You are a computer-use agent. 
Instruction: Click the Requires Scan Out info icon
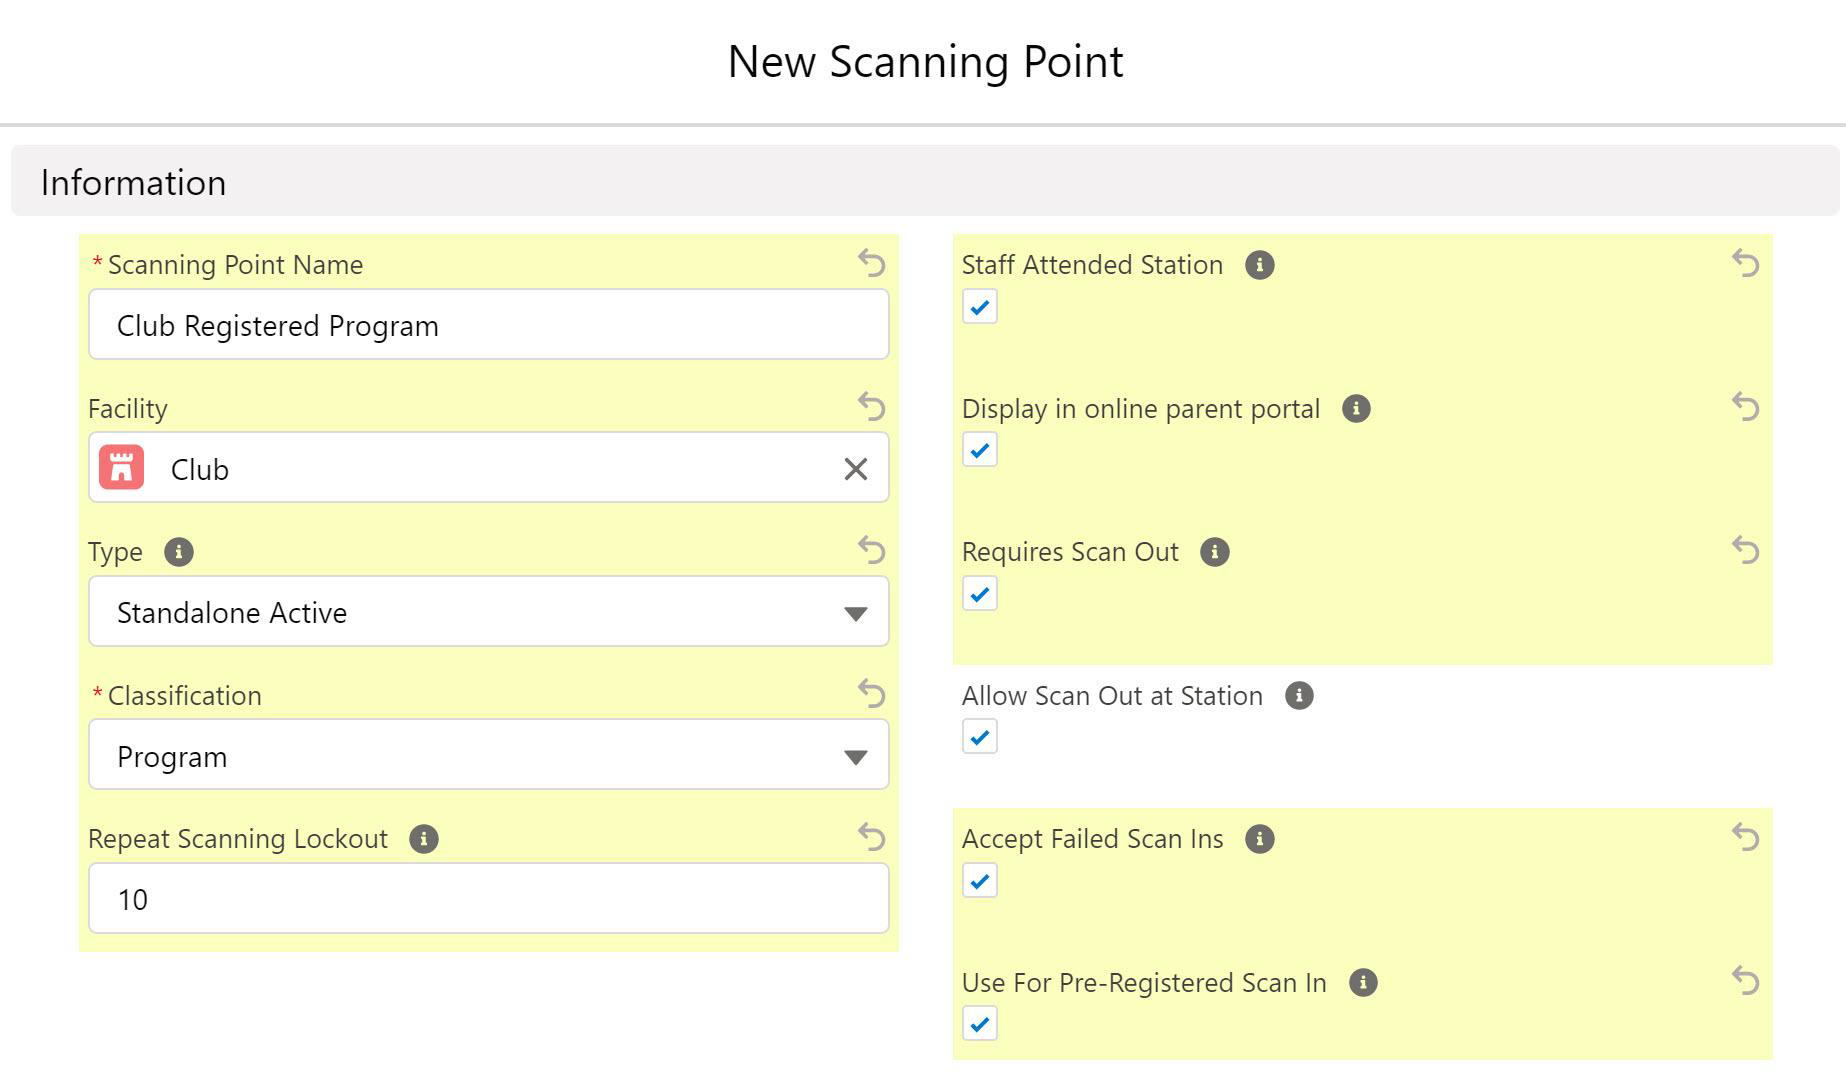pyautogui.click(x=1215, y=552)
